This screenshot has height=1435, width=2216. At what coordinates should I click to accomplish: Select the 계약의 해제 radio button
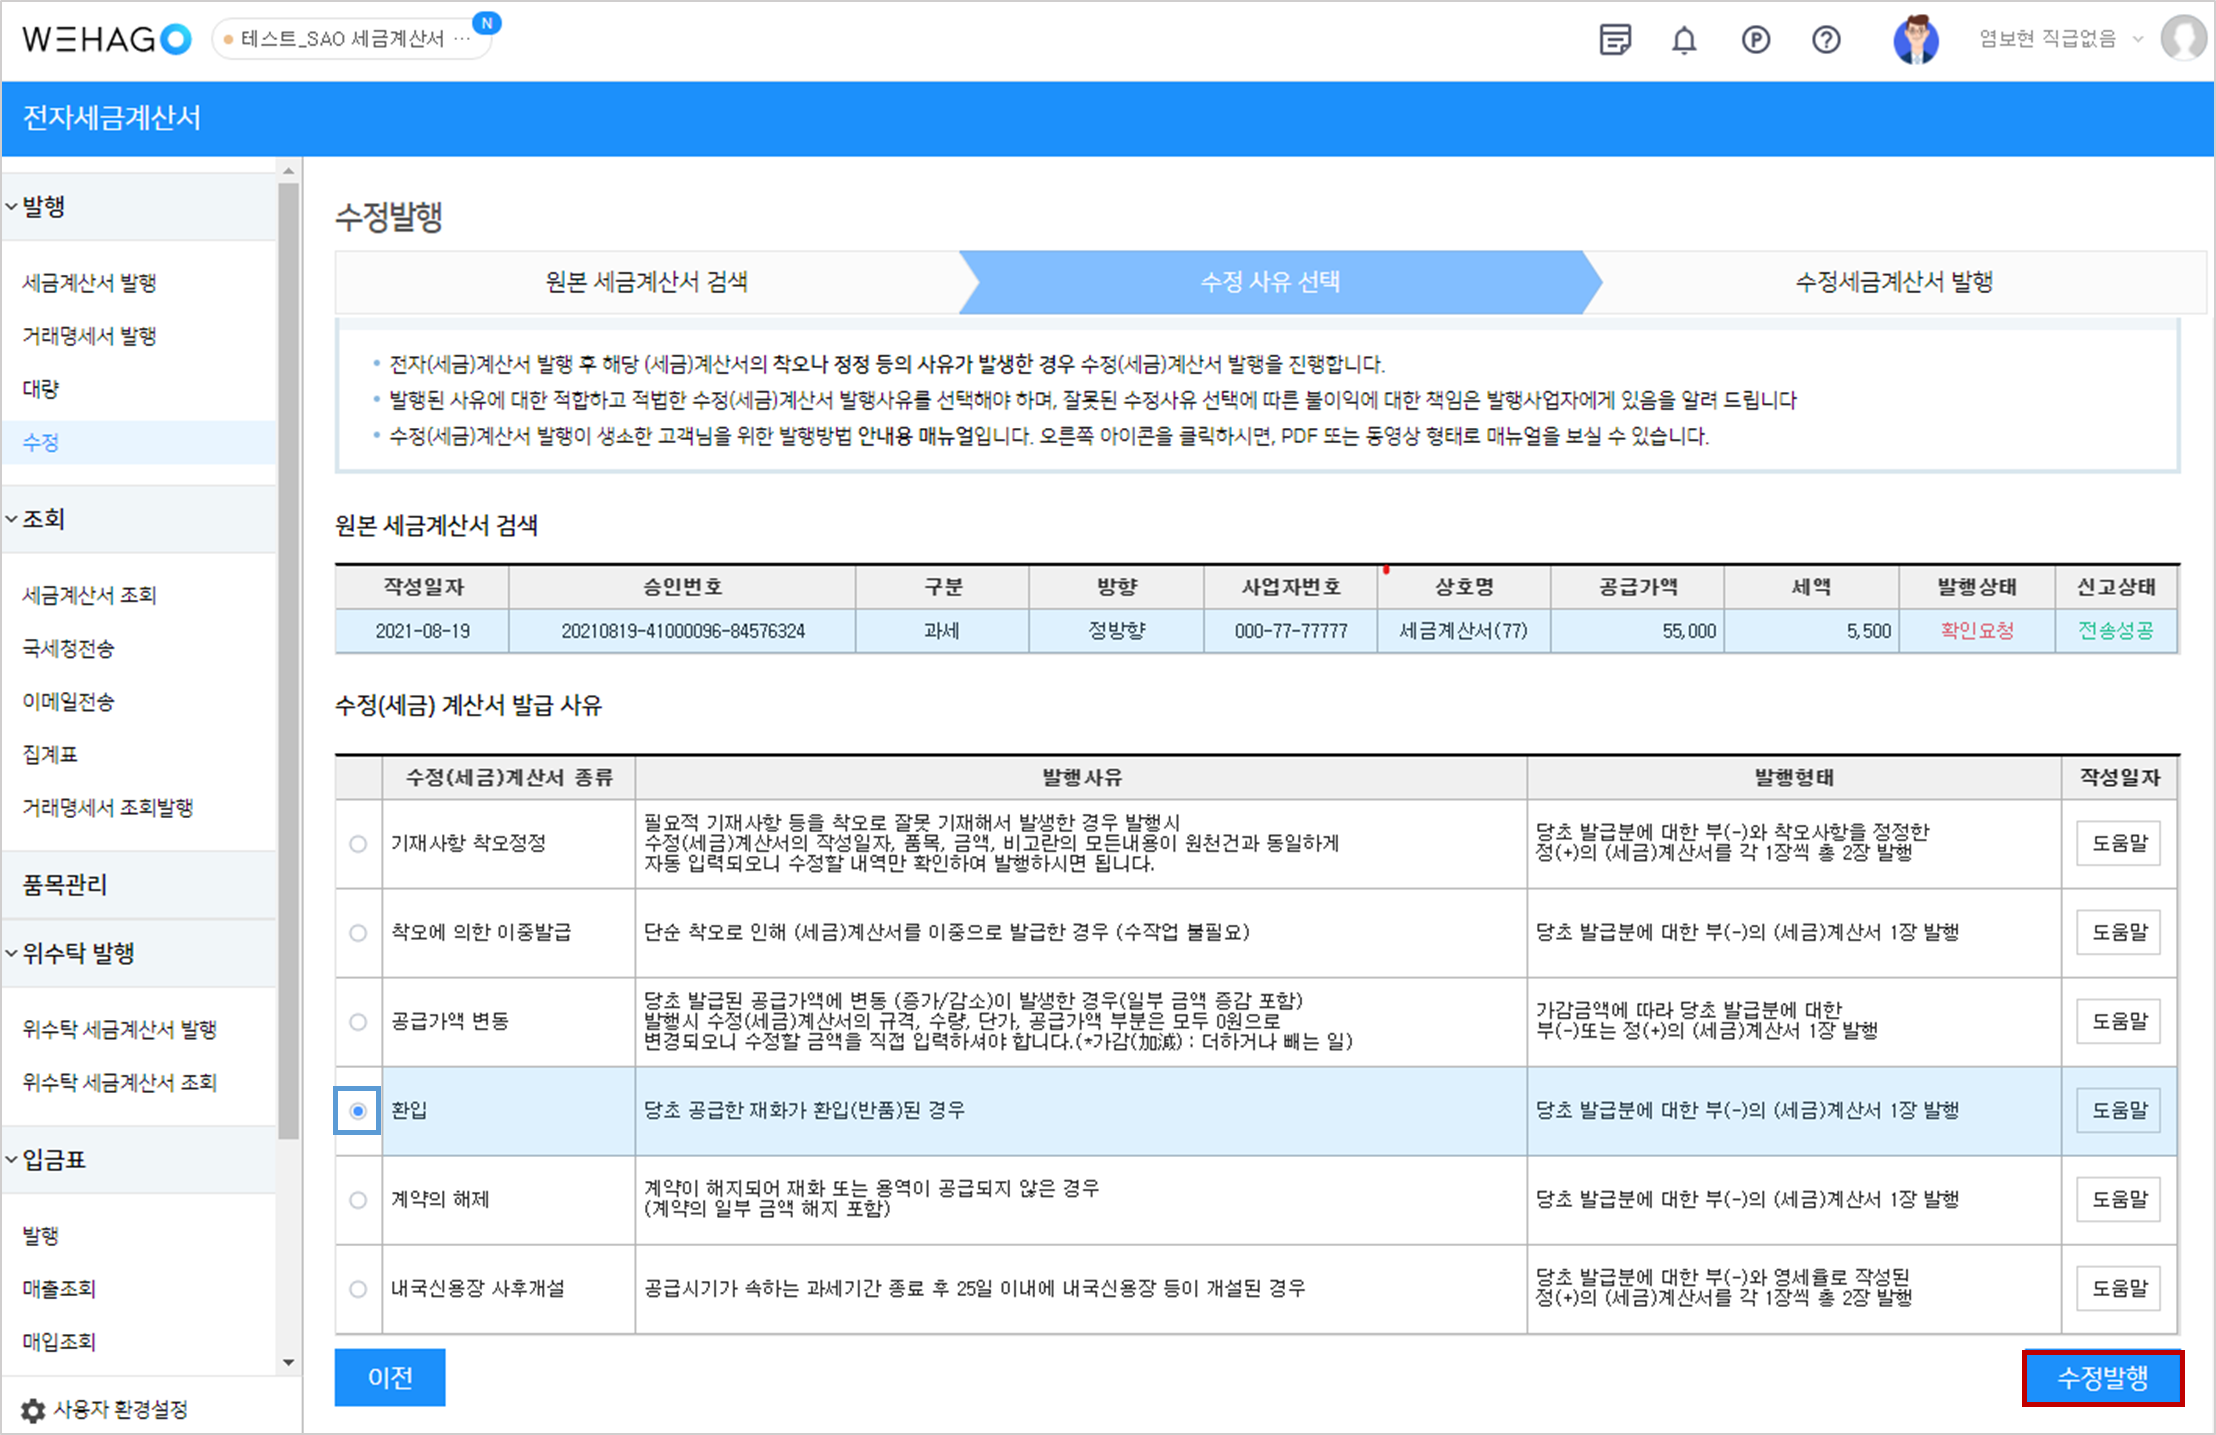coord(358,1200)
